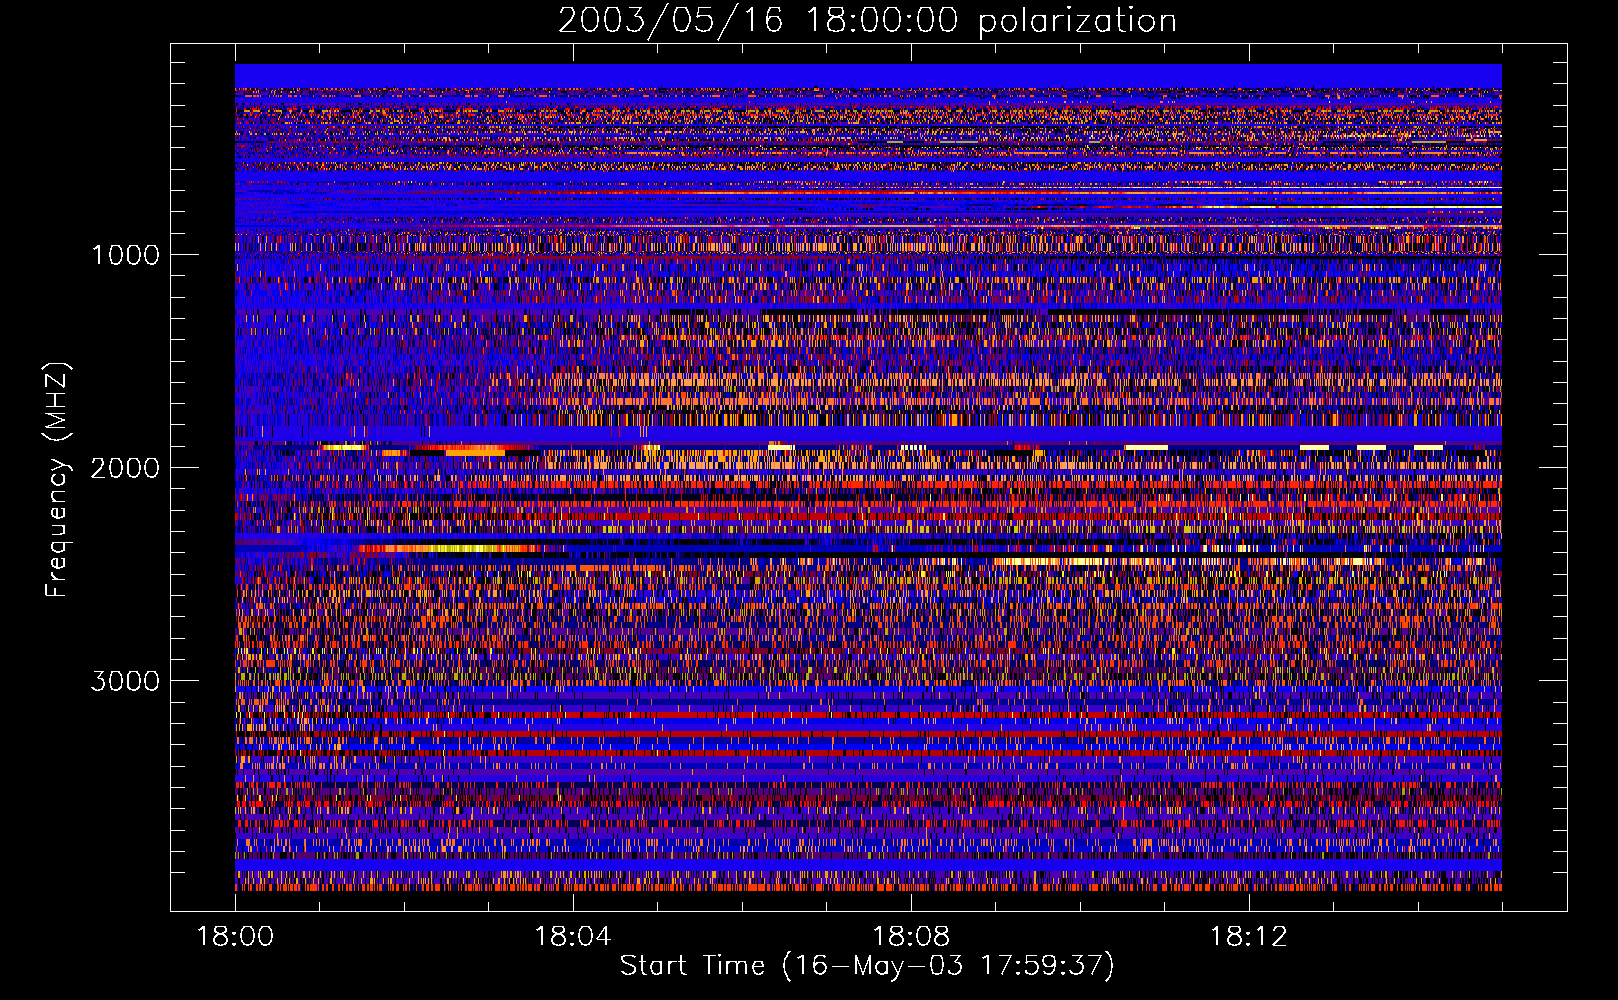Click the 18:12 time tick label
The height and width of the screenshot is (1000, 1618).
pyautogui.click(x=1249, y=937)
